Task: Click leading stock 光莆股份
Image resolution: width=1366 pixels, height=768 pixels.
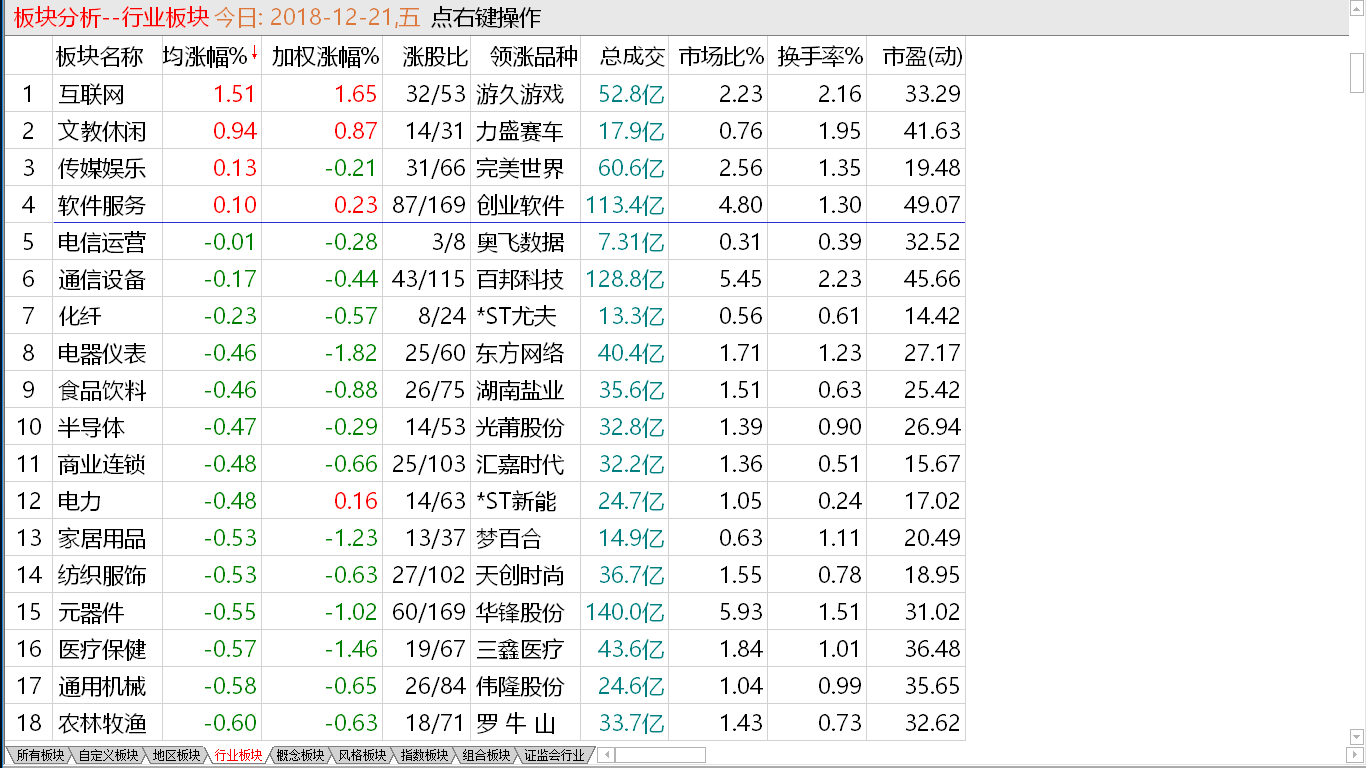Action: [520, 427]
